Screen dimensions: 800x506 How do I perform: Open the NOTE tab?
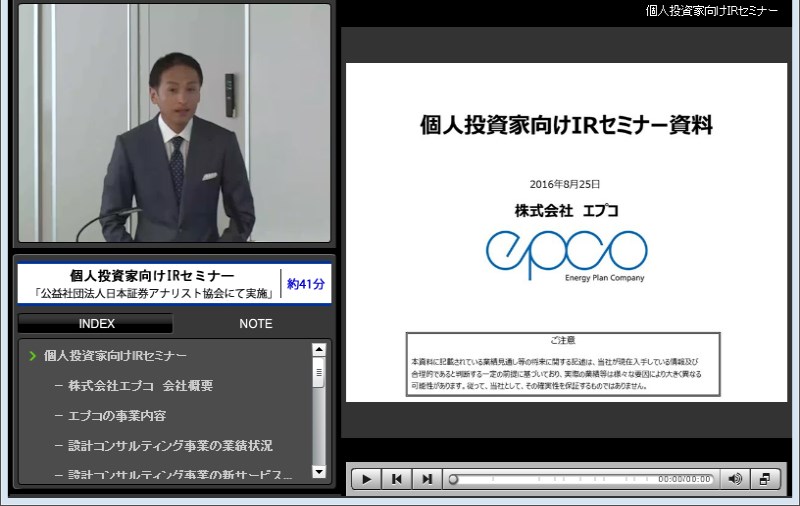(x=256, y=323)
